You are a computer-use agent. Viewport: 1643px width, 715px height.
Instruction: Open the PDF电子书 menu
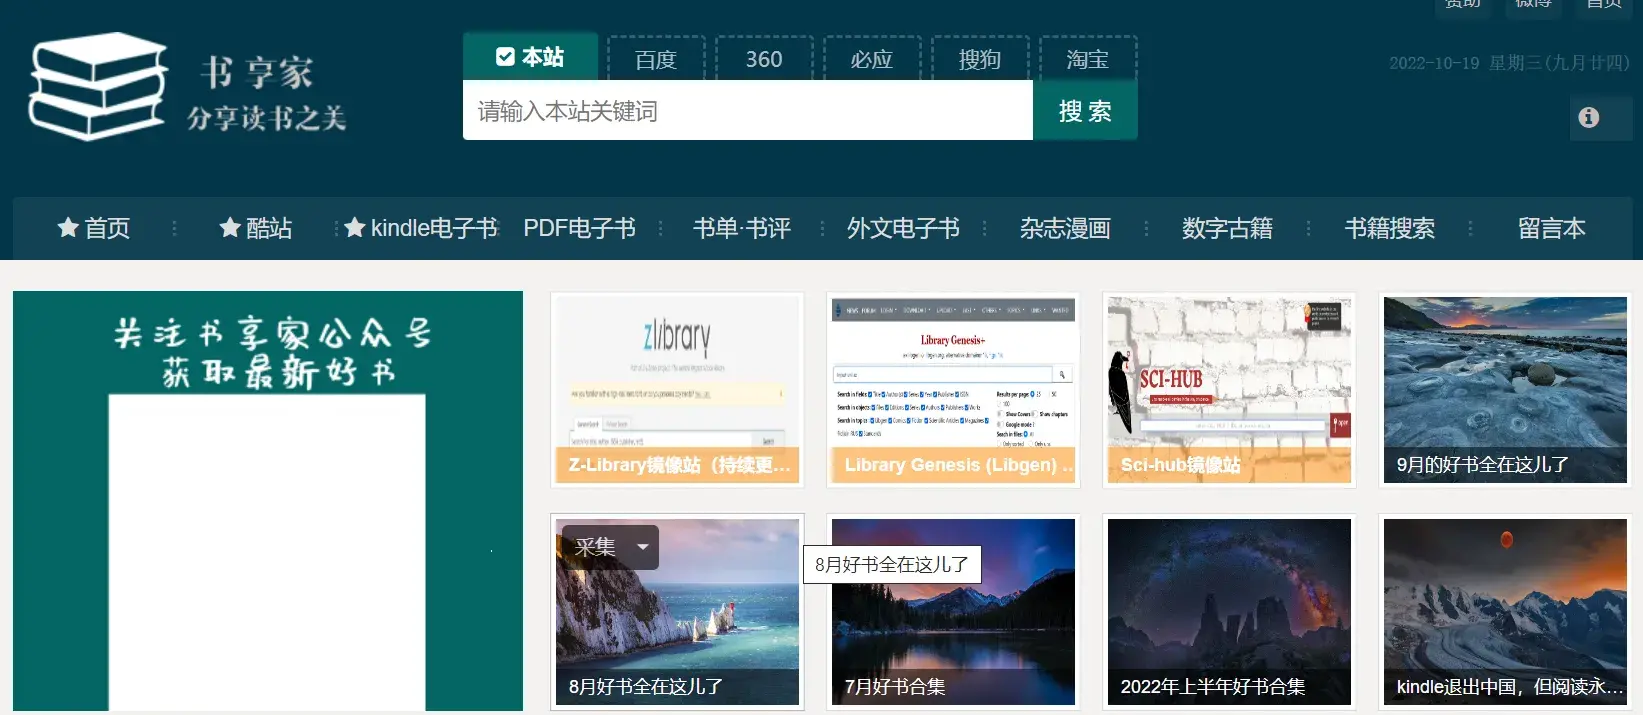click(579, 228)
